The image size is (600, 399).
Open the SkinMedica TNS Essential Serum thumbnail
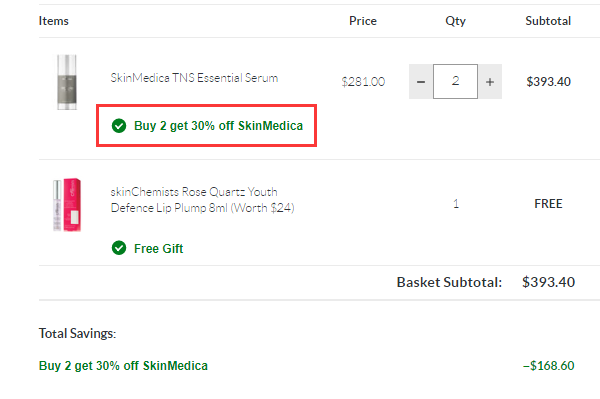[67, 82]
